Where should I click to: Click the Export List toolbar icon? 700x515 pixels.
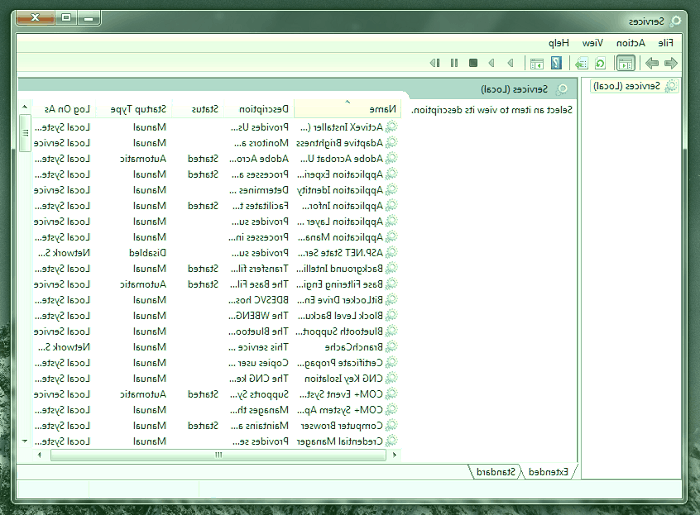[581, 63]
